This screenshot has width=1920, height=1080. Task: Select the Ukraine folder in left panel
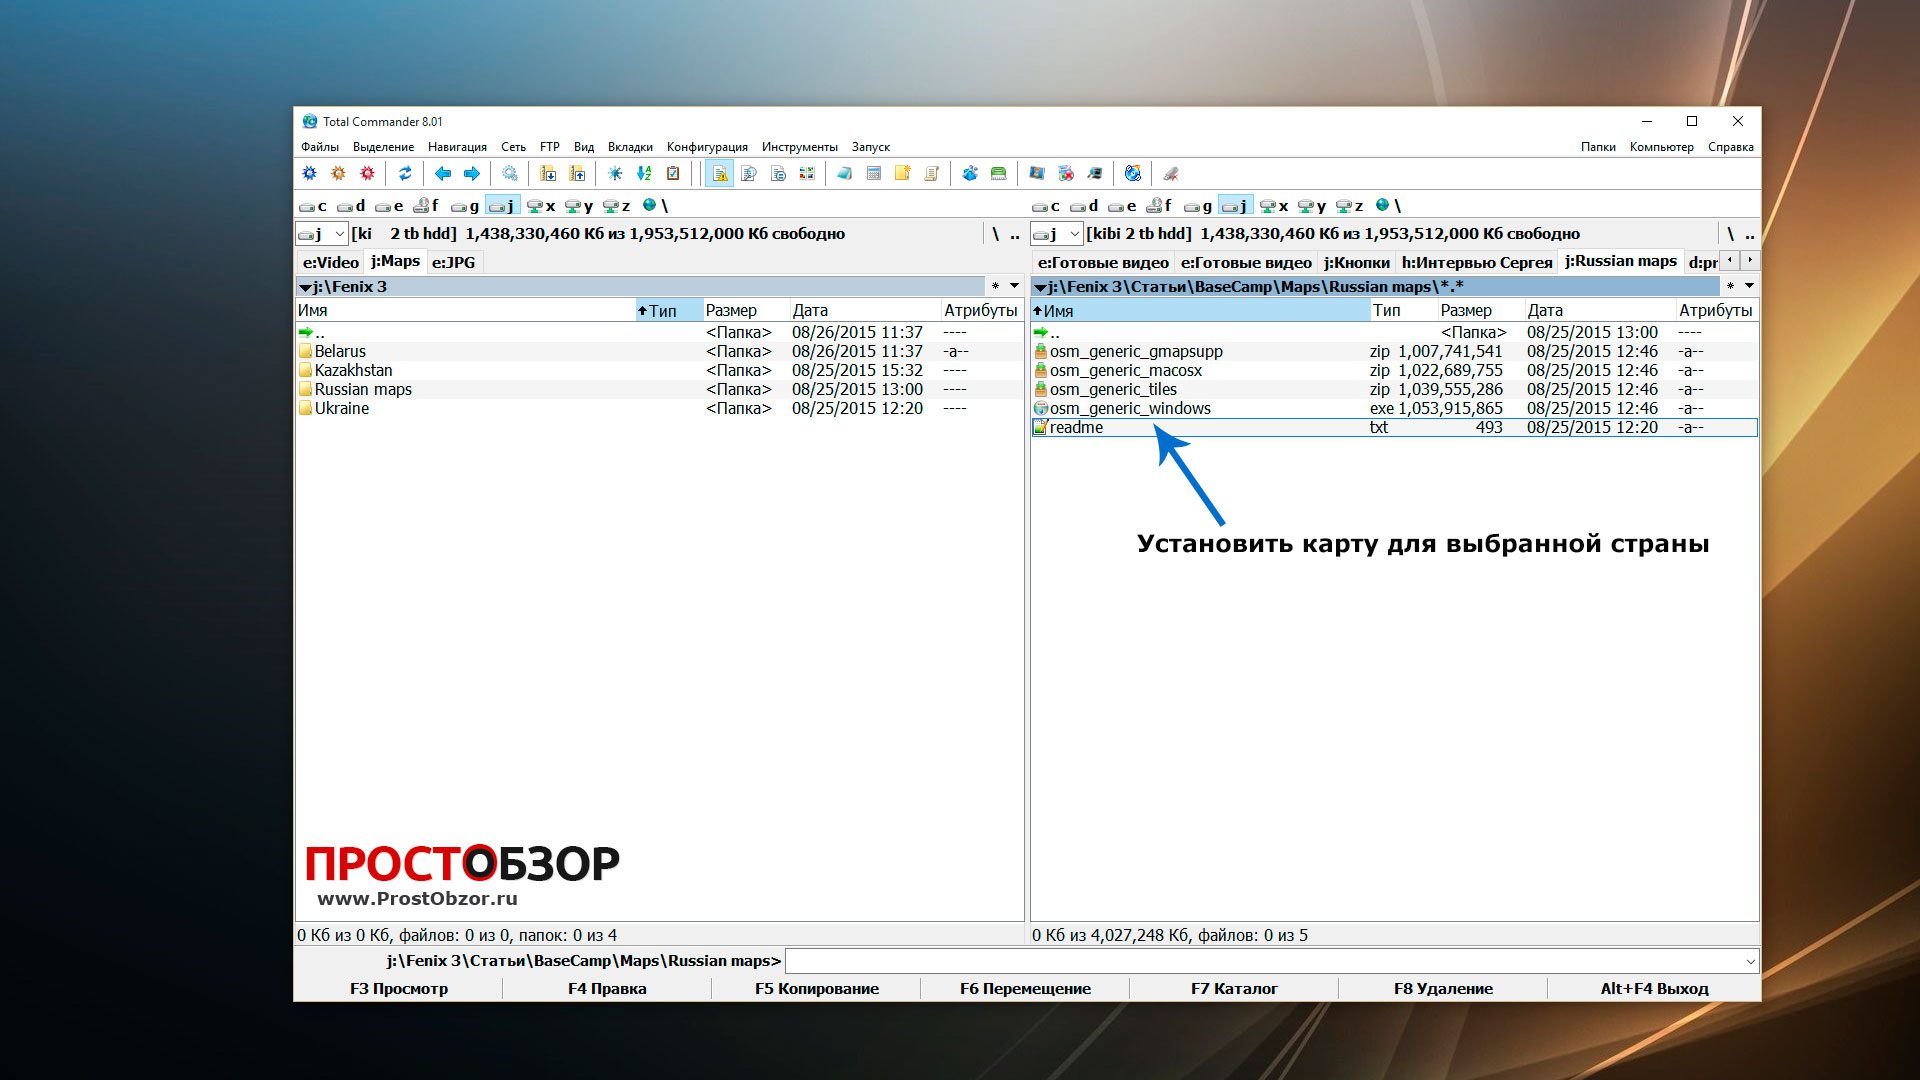point(660,408)
